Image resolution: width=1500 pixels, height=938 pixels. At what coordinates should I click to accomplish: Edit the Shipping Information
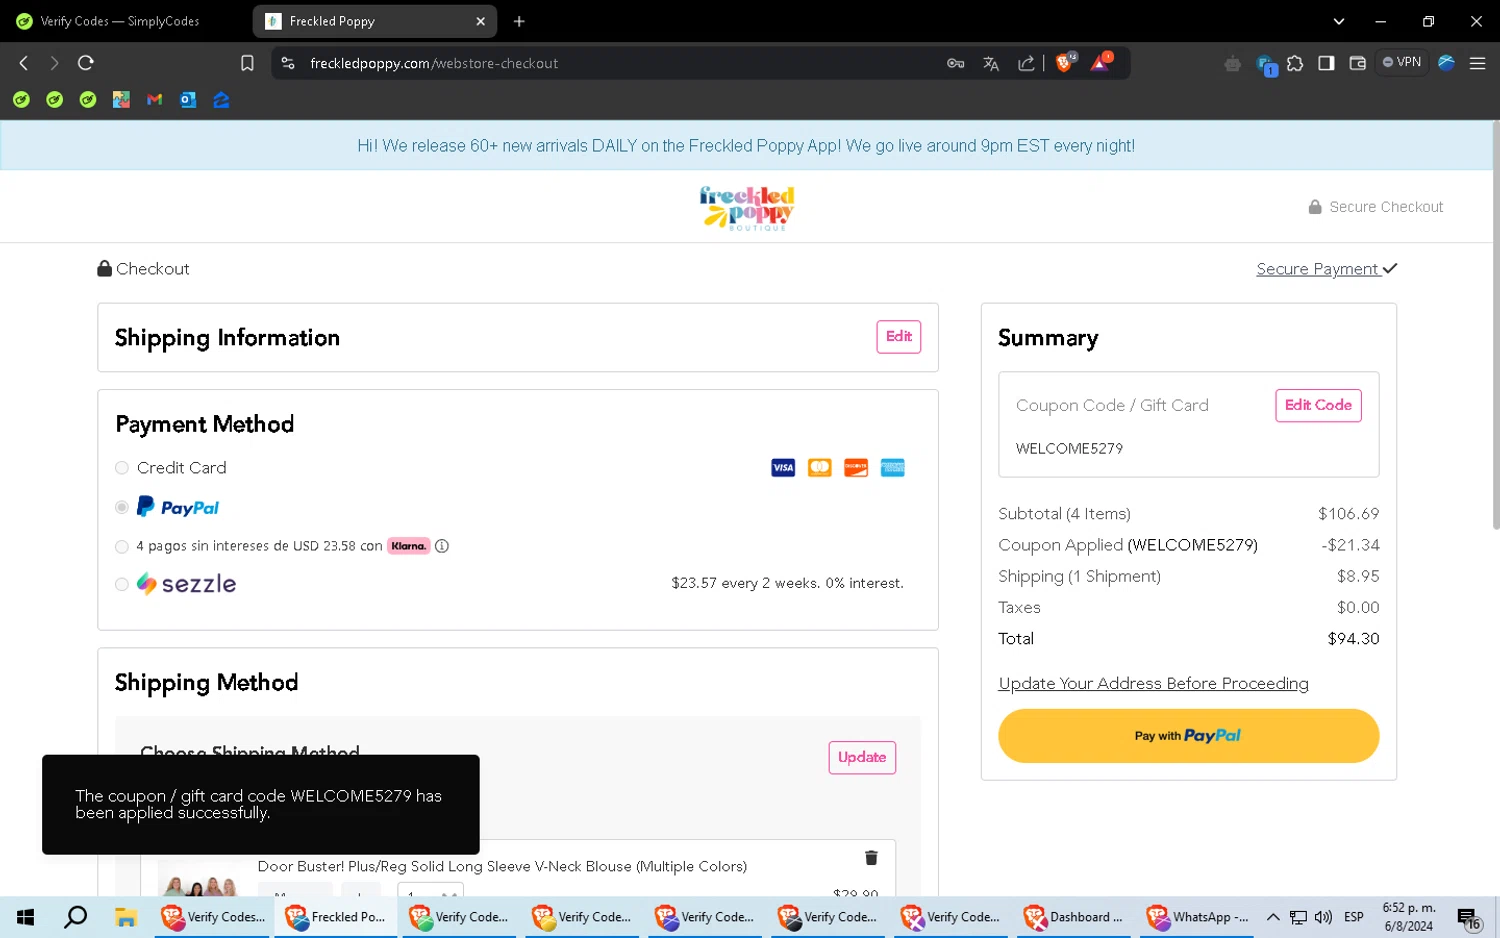coord(898,337)
